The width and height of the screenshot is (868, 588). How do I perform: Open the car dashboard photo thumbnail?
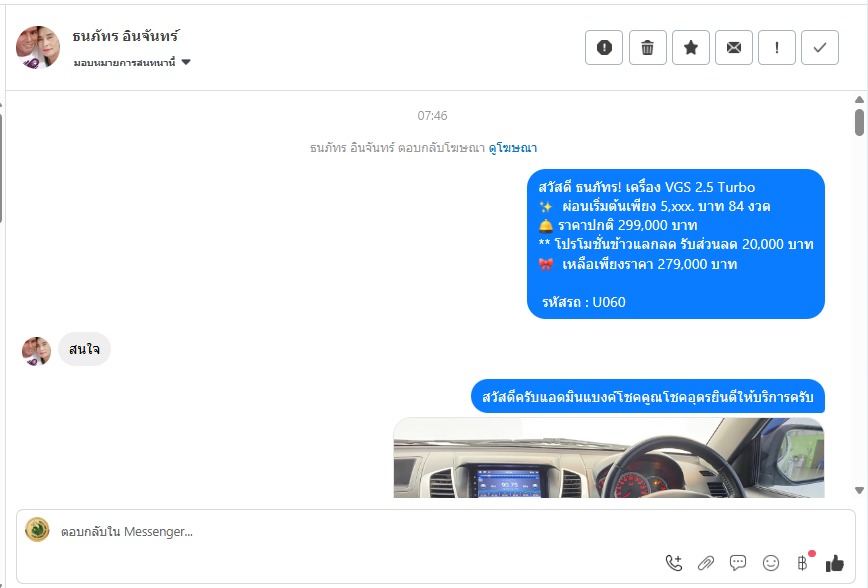pyautogui.click(x=609, y=458)
